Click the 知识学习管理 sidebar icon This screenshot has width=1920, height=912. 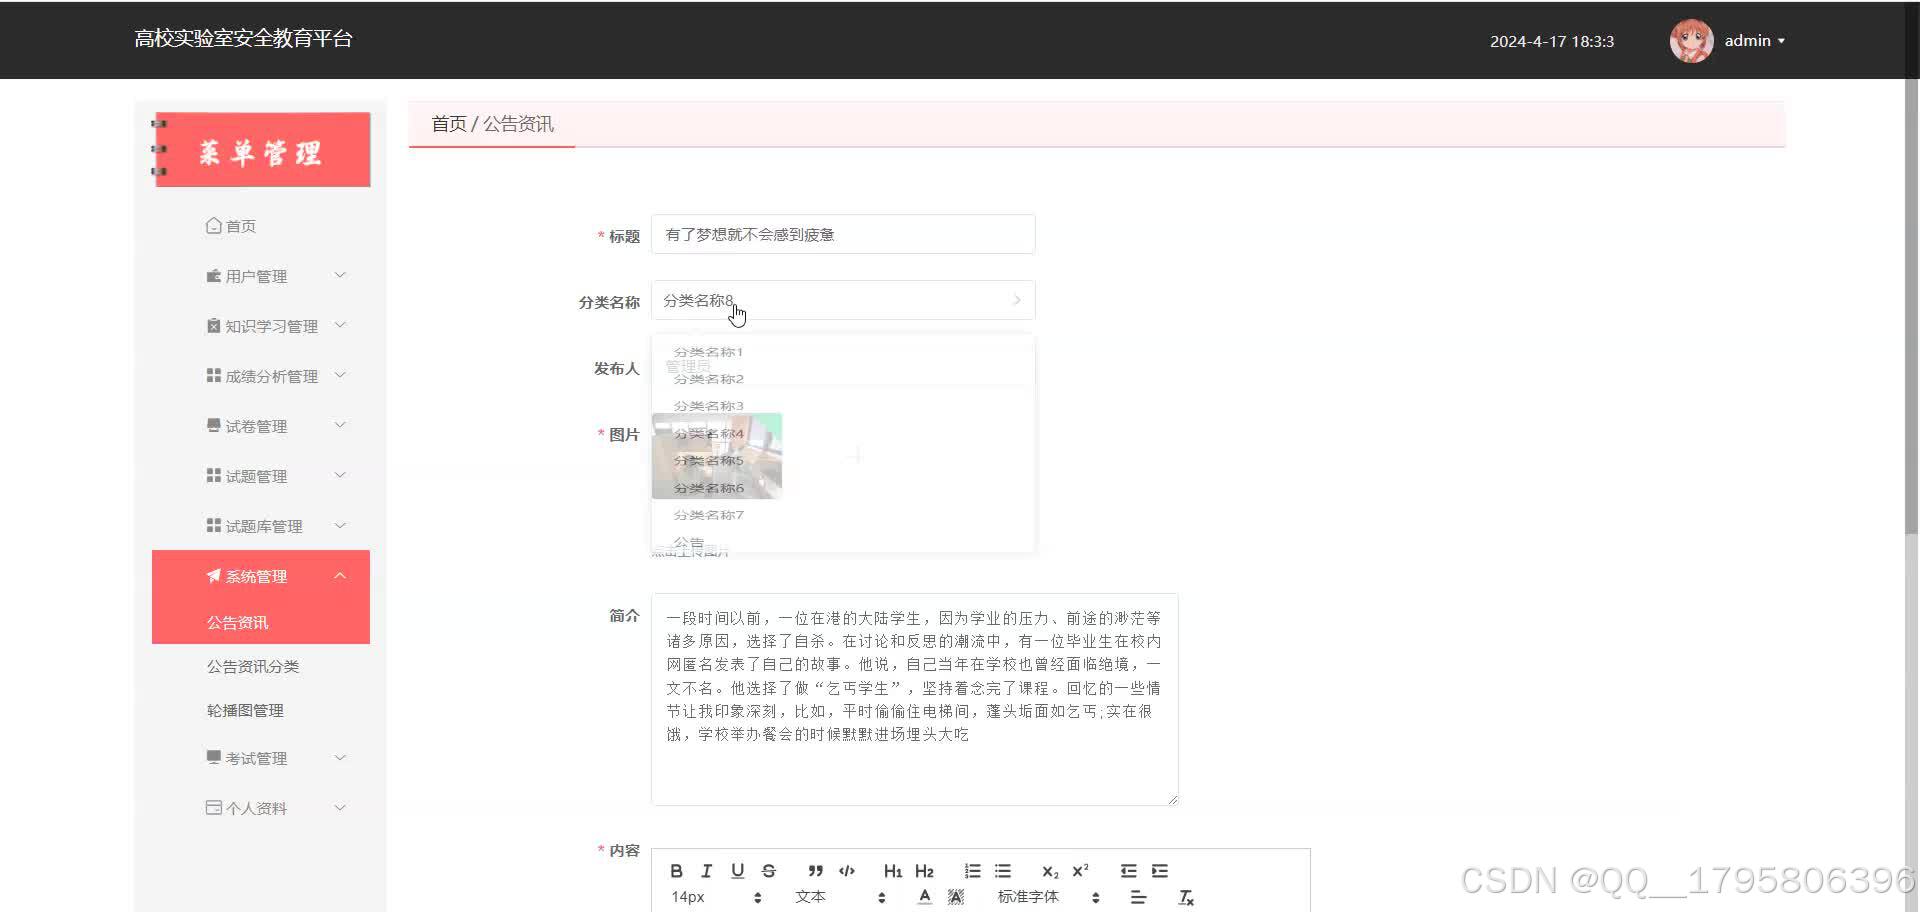(213, 326)
